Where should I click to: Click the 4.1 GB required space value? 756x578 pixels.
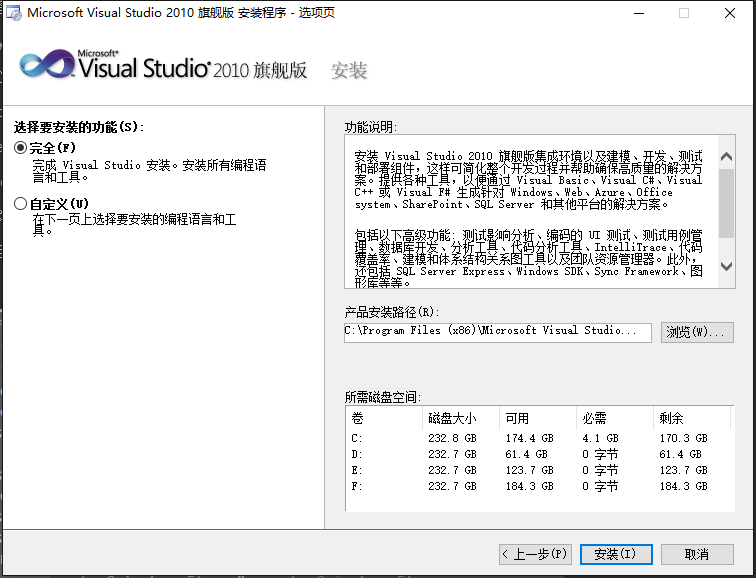(x=600, y=438)
